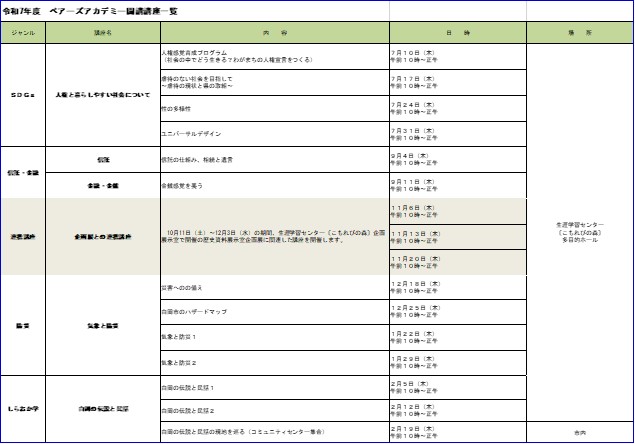Viewport: 635px width, 444px height.
Task: Select the 気象と防災 course name cell
Action: [103, 326]
